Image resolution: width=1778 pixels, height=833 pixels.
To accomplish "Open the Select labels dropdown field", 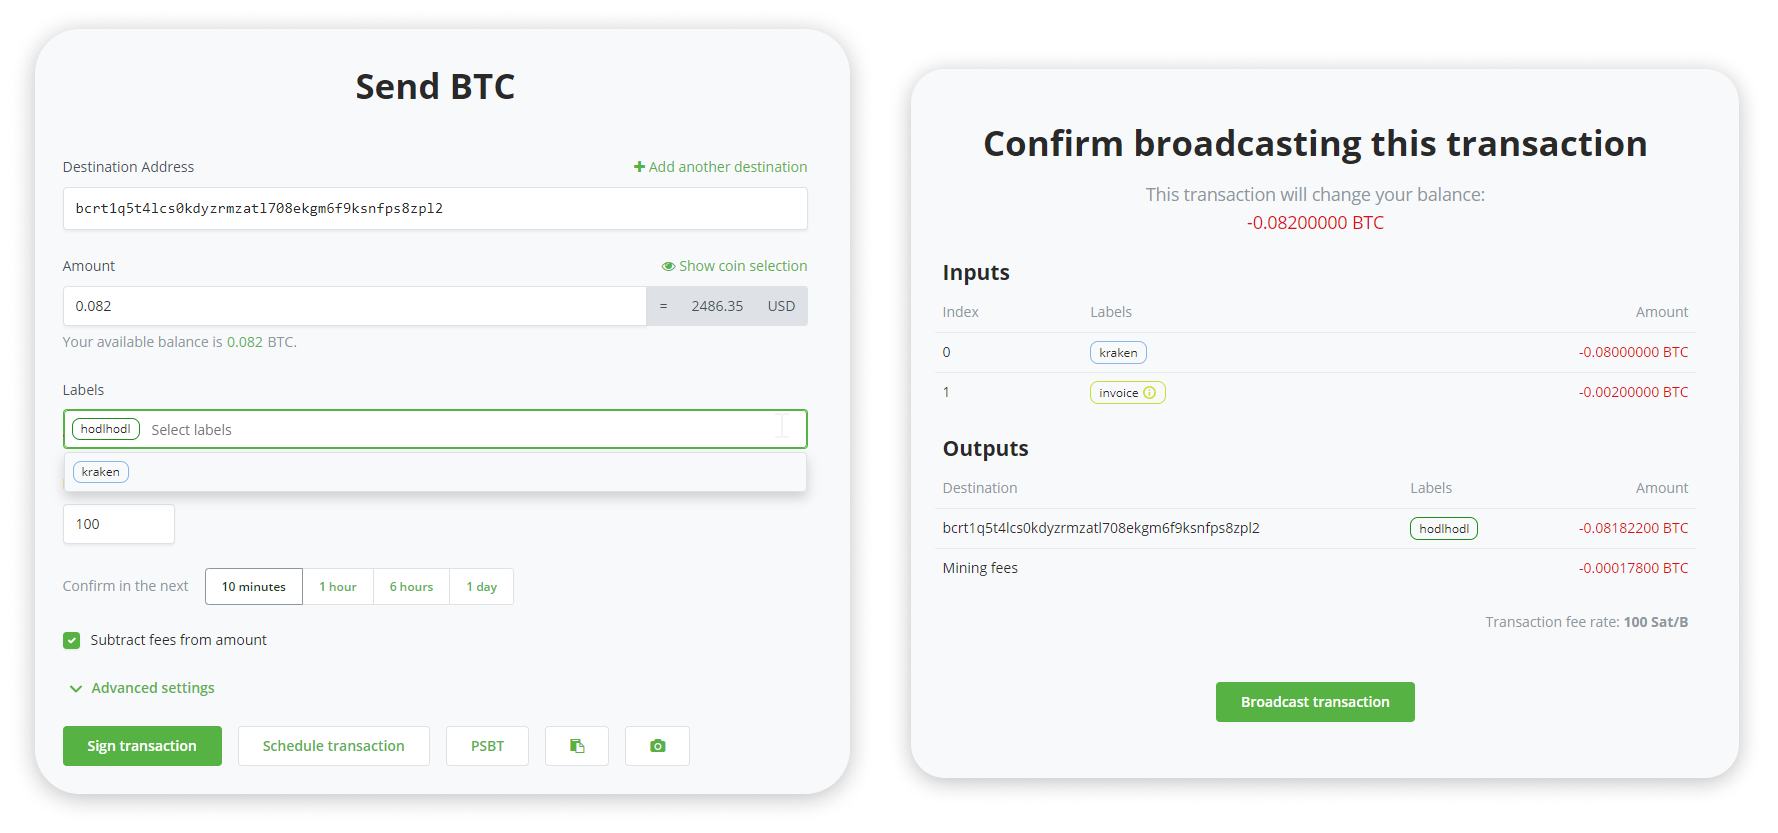I will pyautogui.click(x=435, y=429).
